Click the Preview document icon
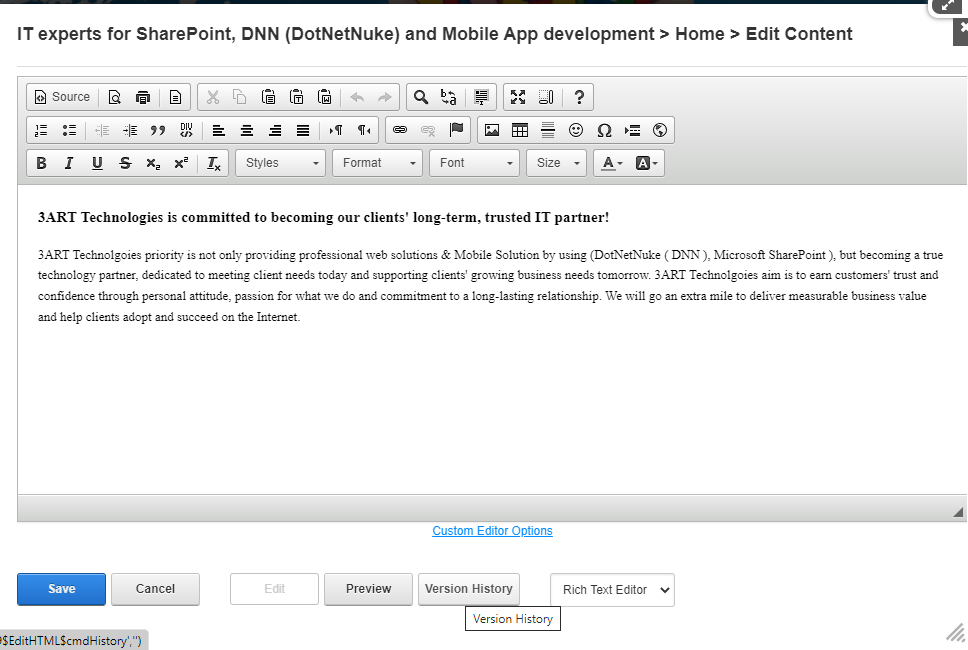Viewport: 968px width, 650px height. (114, 97)
